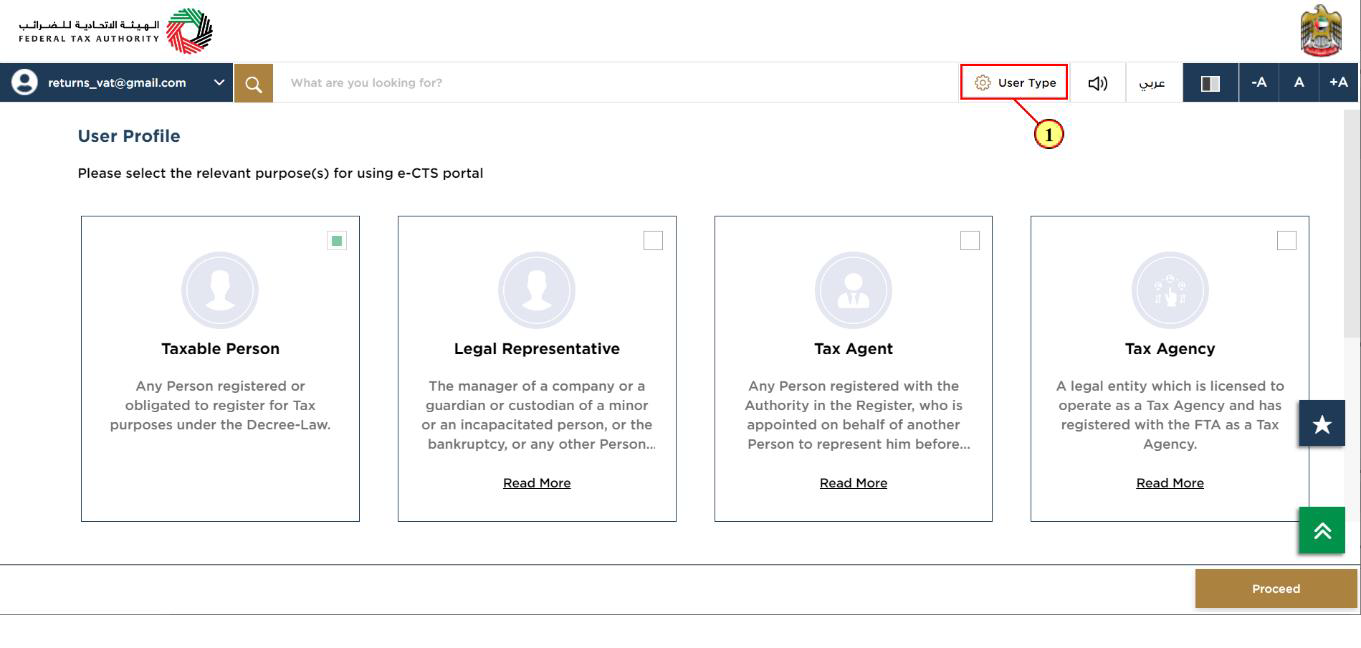The image size is (1361, 648).
Task: Click the Taxable Person card title
Action: click(220, 349)
